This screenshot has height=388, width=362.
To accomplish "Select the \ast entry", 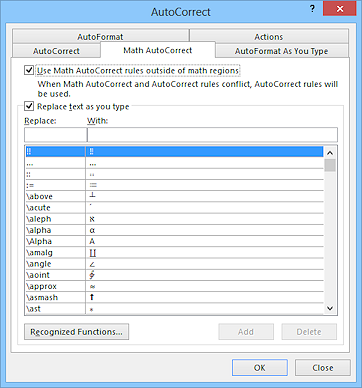I will (x=174, y=309).
